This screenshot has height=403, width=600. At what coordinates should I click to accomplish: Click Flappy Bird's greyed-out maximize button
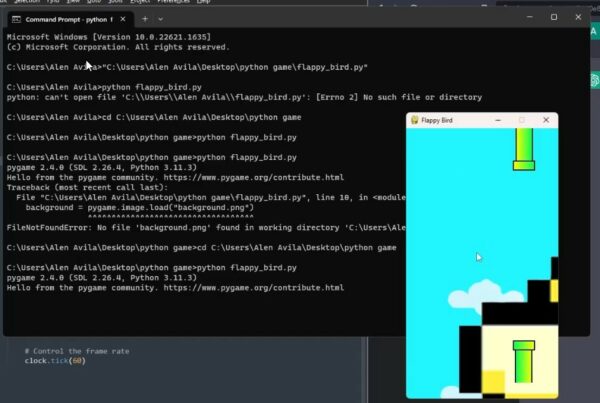pos(521,120)
